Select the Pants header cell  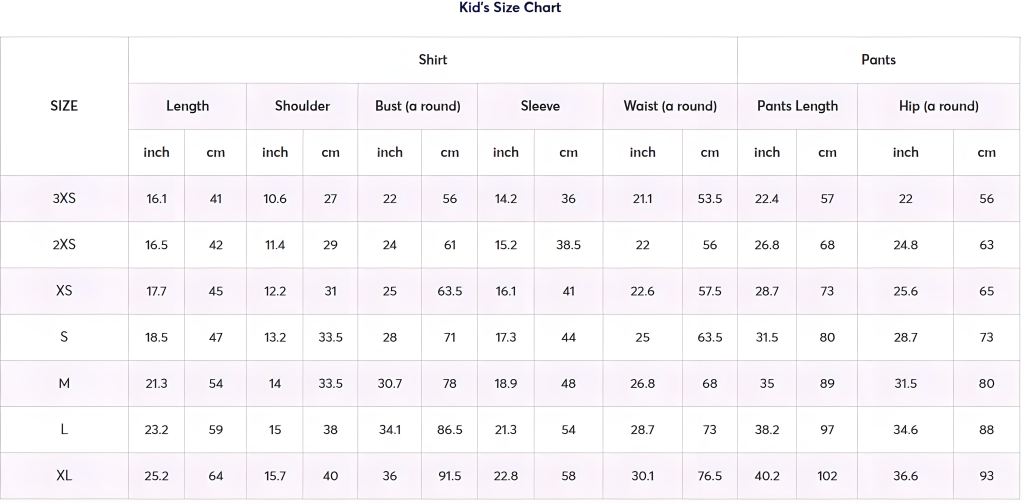tap(878, 59)
